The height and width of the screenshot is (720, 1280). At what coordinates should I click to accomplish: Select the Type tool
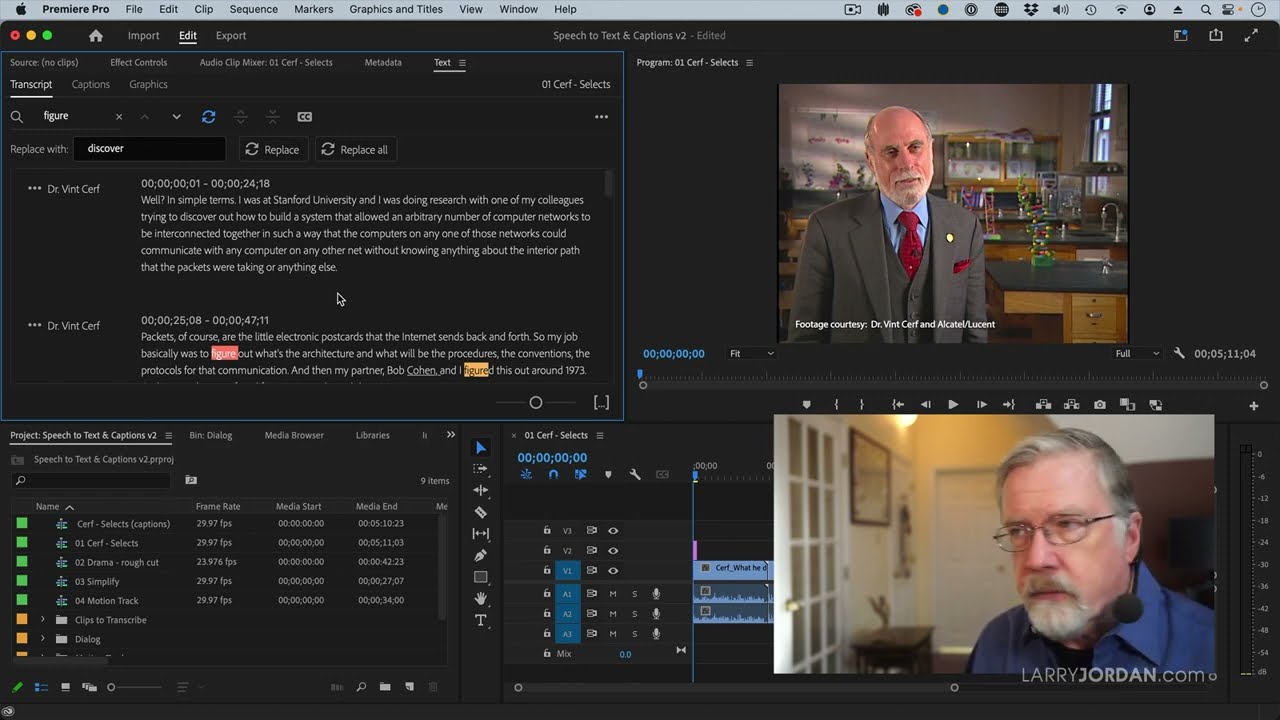[480, 620]
